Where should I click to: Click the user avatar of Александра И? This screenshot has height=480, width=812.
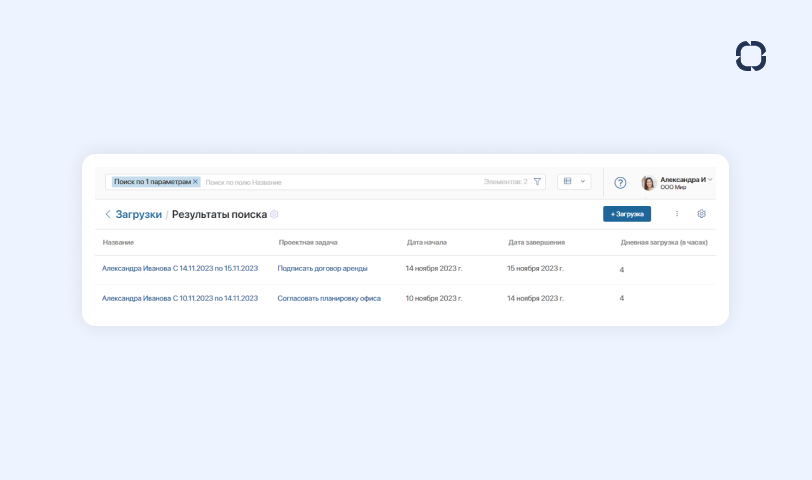pyautogui.click(x=648, y=183)
